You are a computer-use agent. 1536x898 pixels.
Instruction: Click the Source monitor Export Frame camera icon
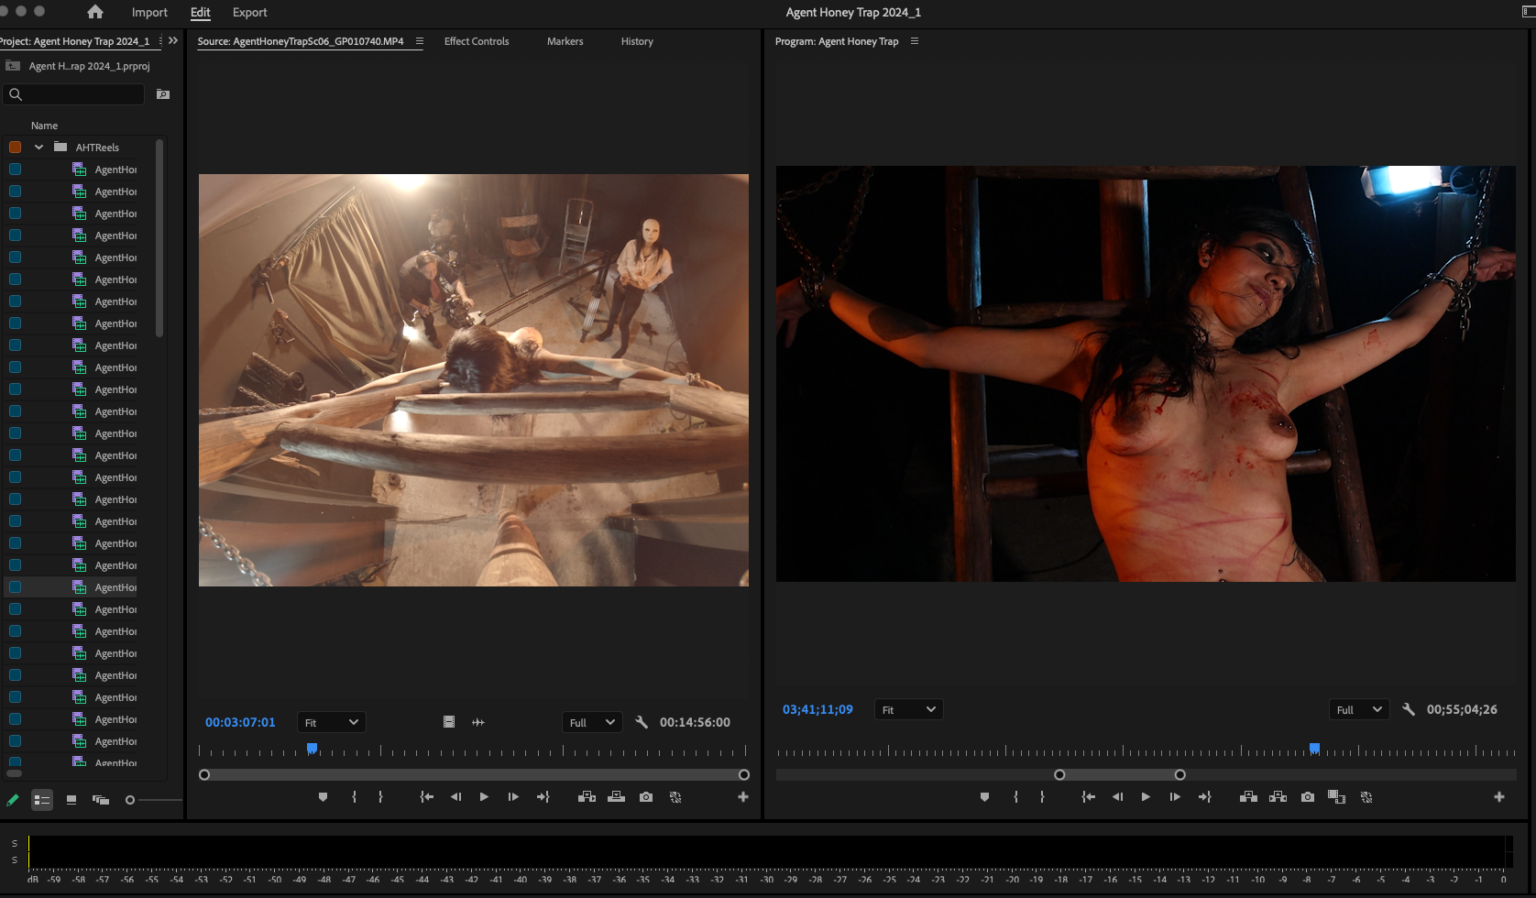point(646,797)
